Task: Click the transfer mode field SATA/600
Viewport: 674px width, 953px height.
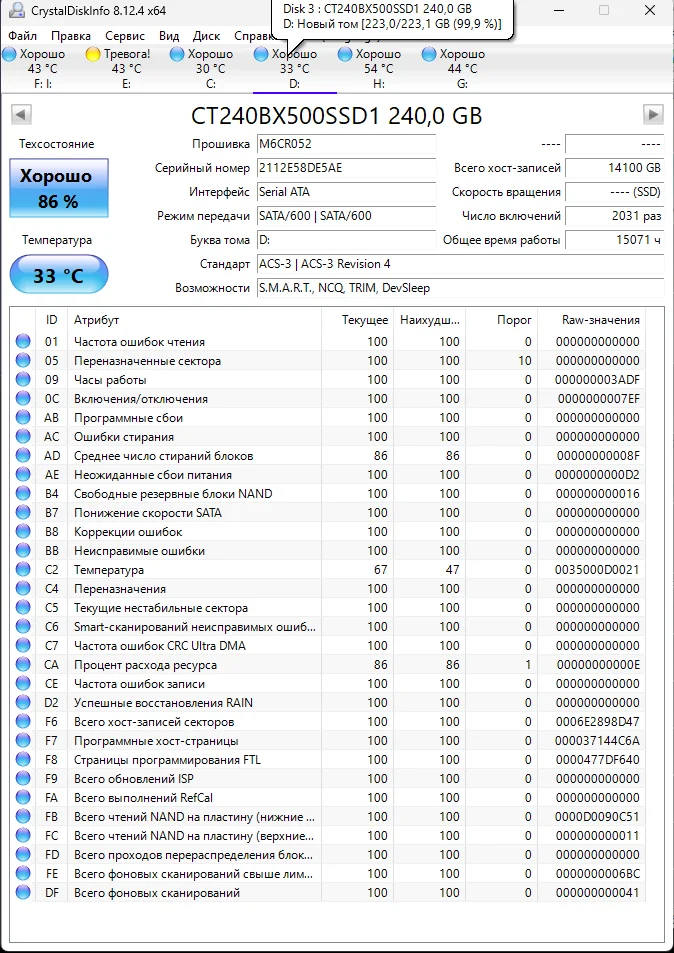Action: [x=346, y=216]
